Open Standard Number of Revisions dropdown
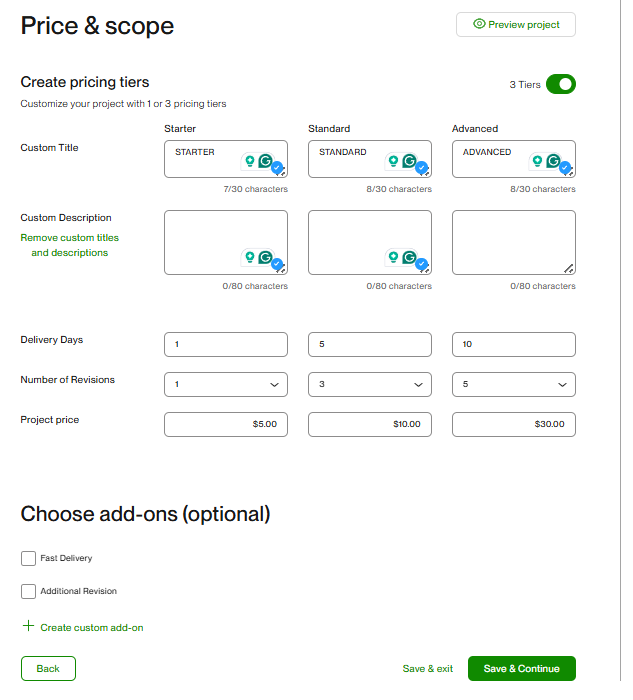Image resolution: width=633 pixels, height=700 pixels. click(370, 384)
